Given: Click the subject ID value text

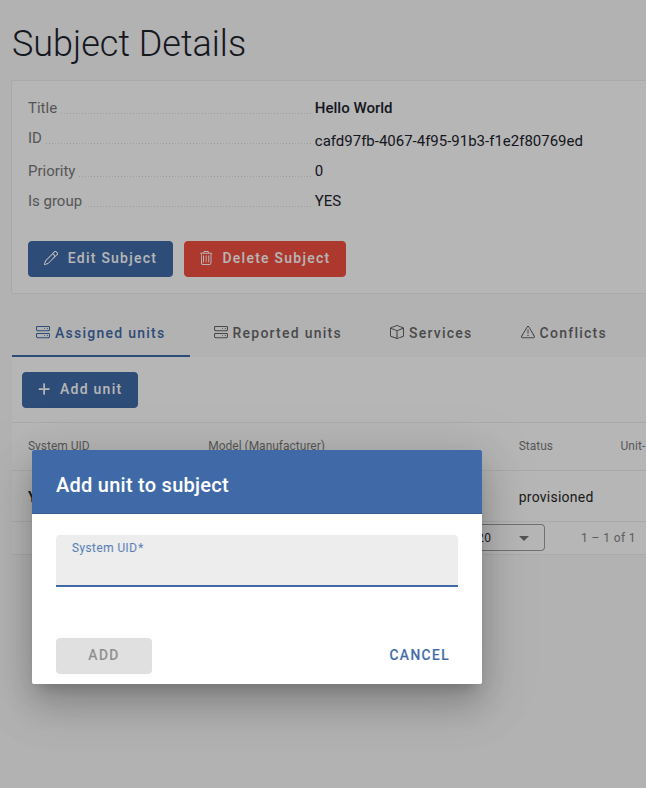Looking at the screenshot, I should click(x=448, y=141).
